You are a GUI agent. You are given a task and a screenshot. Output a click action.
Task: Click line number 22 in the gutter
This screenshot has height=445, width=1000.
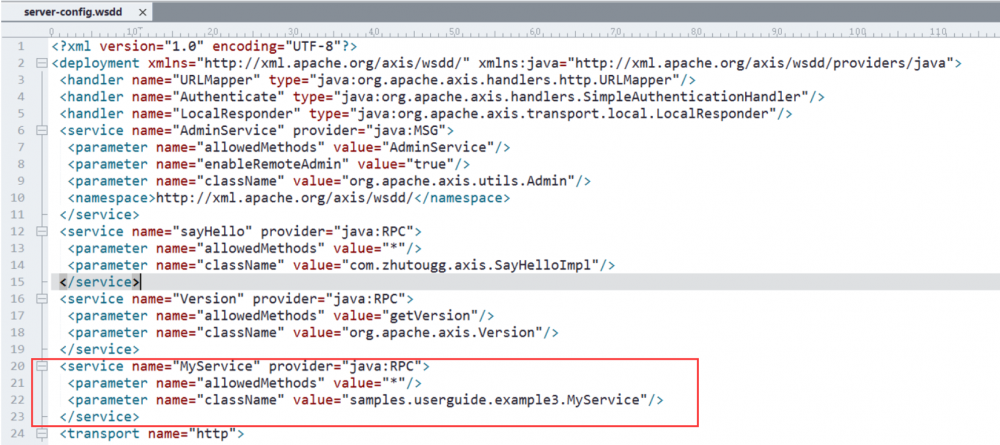17,400
